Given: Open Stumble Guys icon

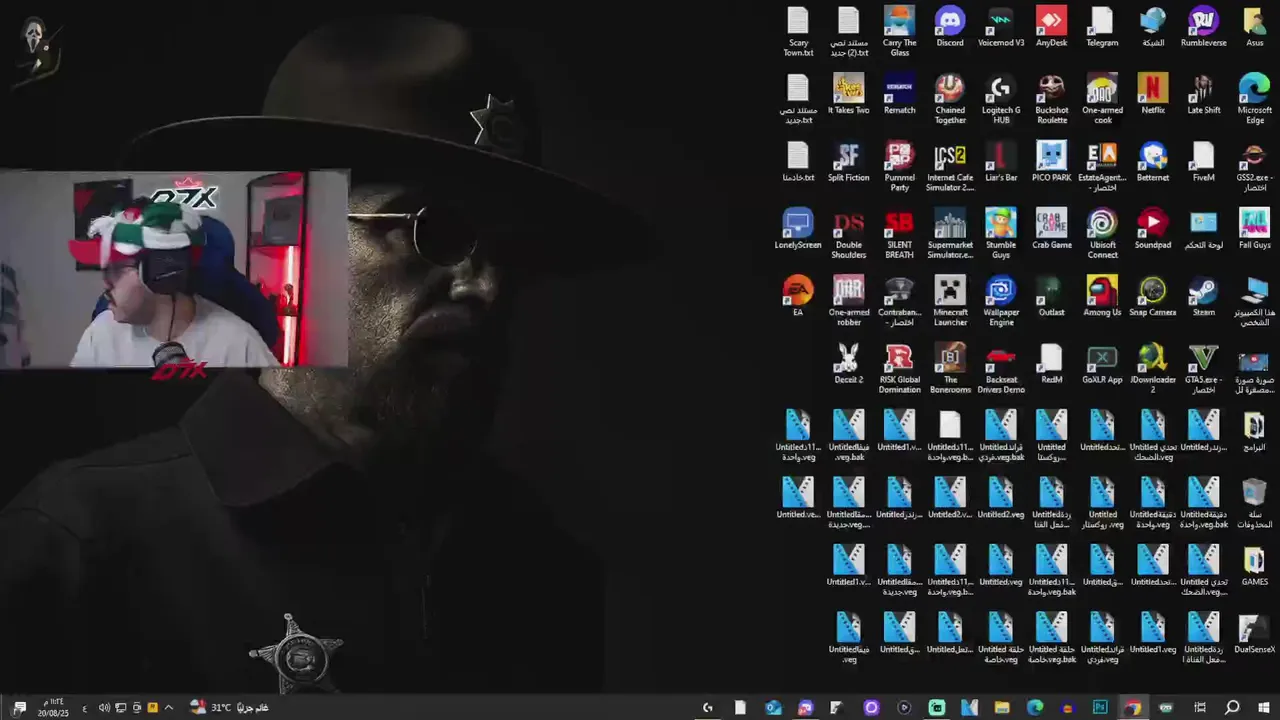Looking at the screenshot, I should click(1001, 233).
